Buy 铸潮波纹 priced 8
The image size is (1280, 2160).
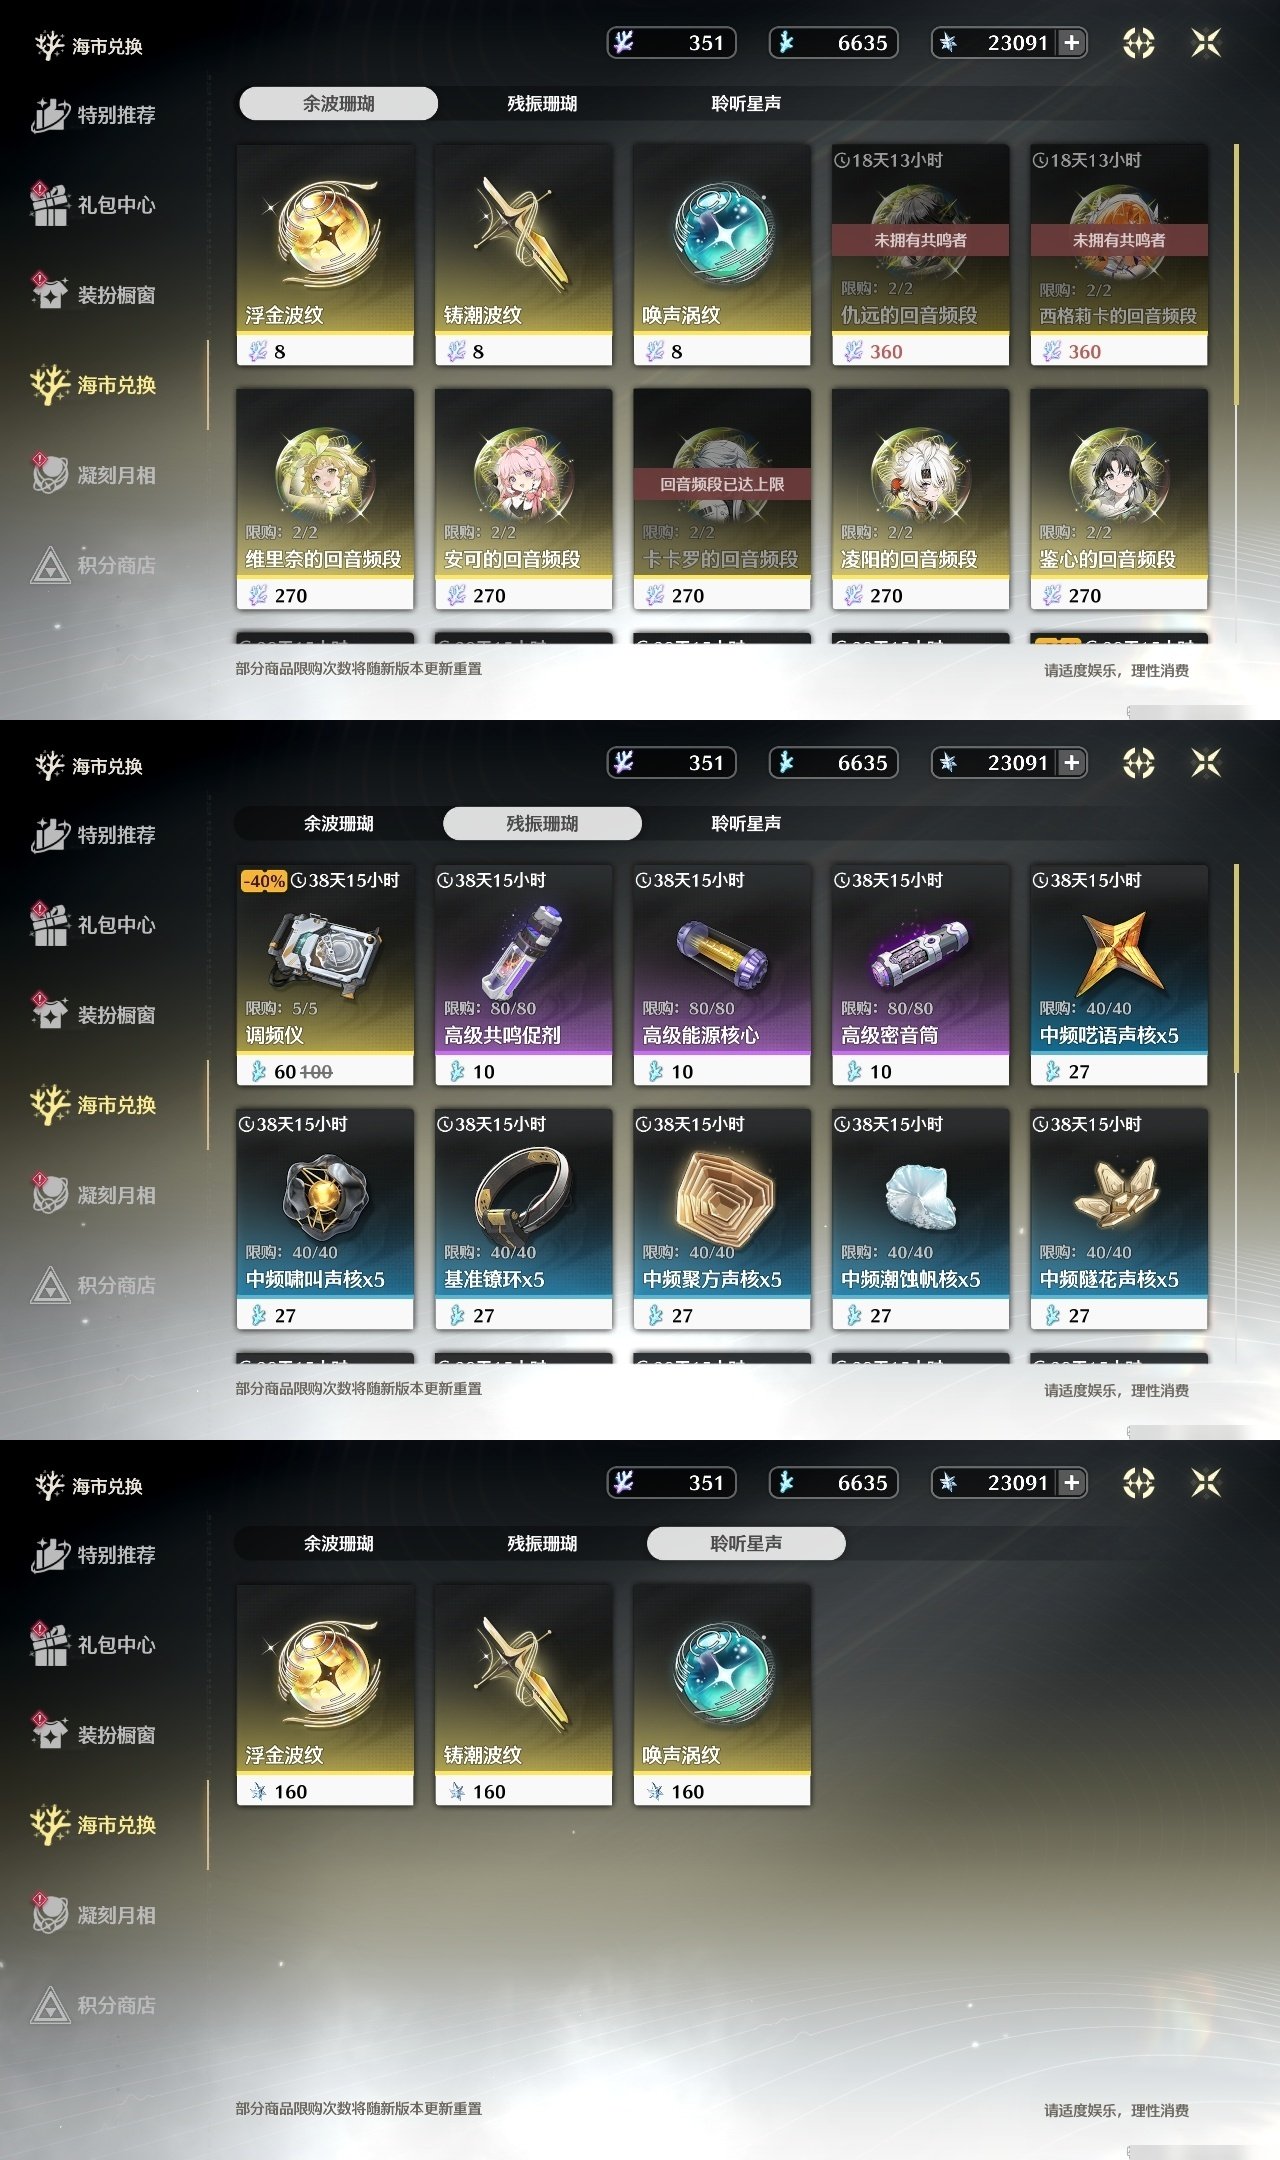pos(523,255)
